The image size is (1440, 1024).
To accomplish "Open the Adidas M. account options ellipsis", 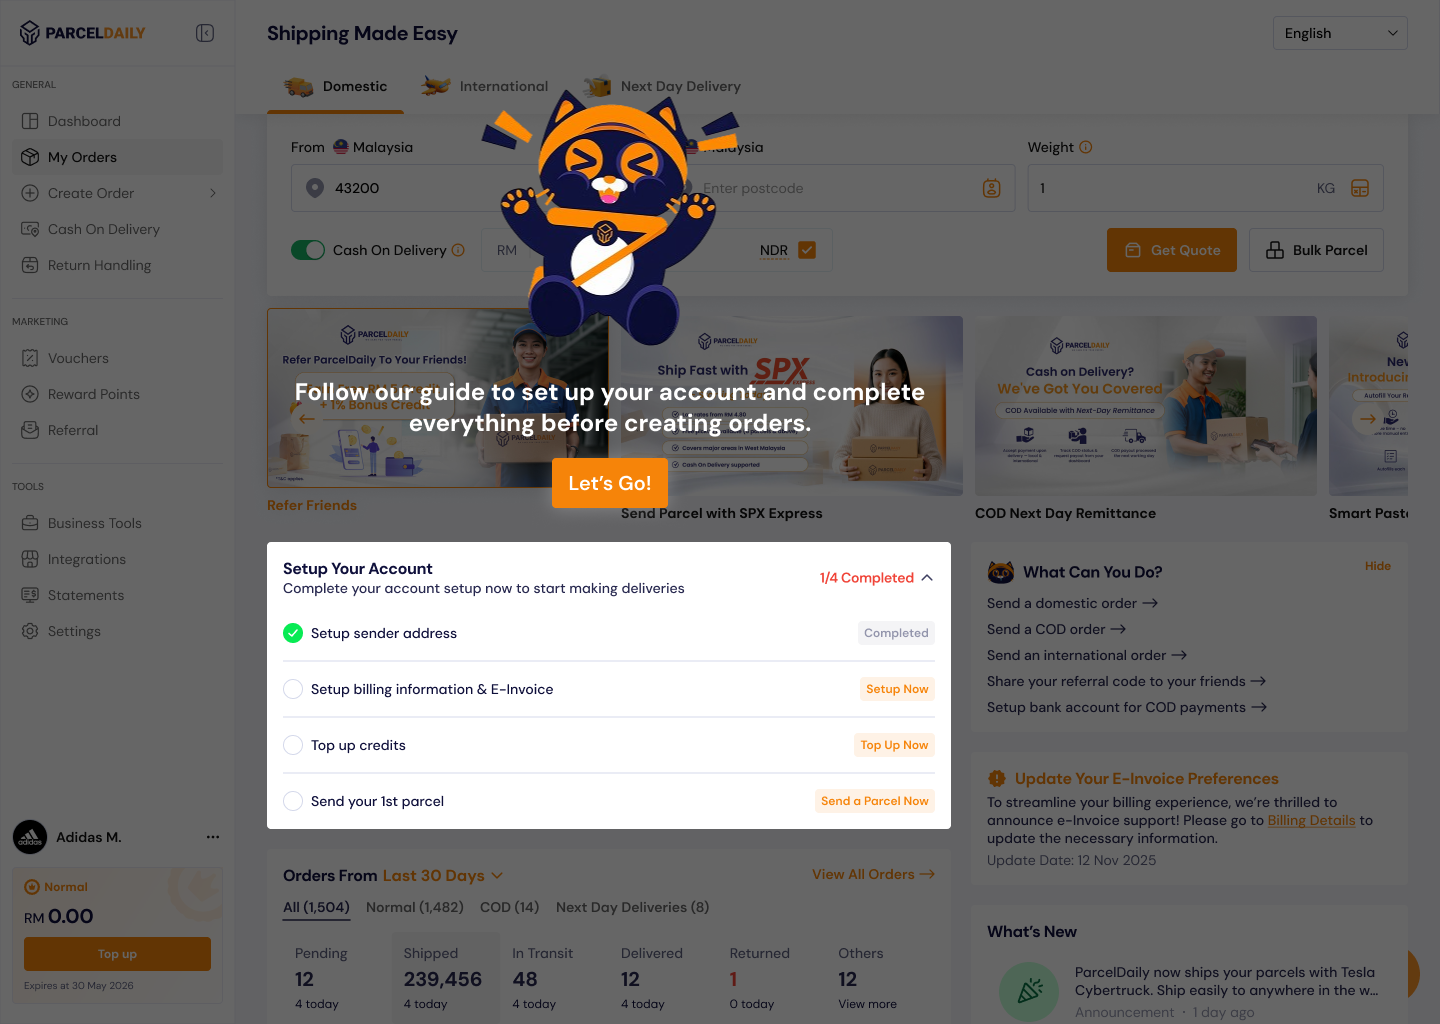I will [213, 837].
